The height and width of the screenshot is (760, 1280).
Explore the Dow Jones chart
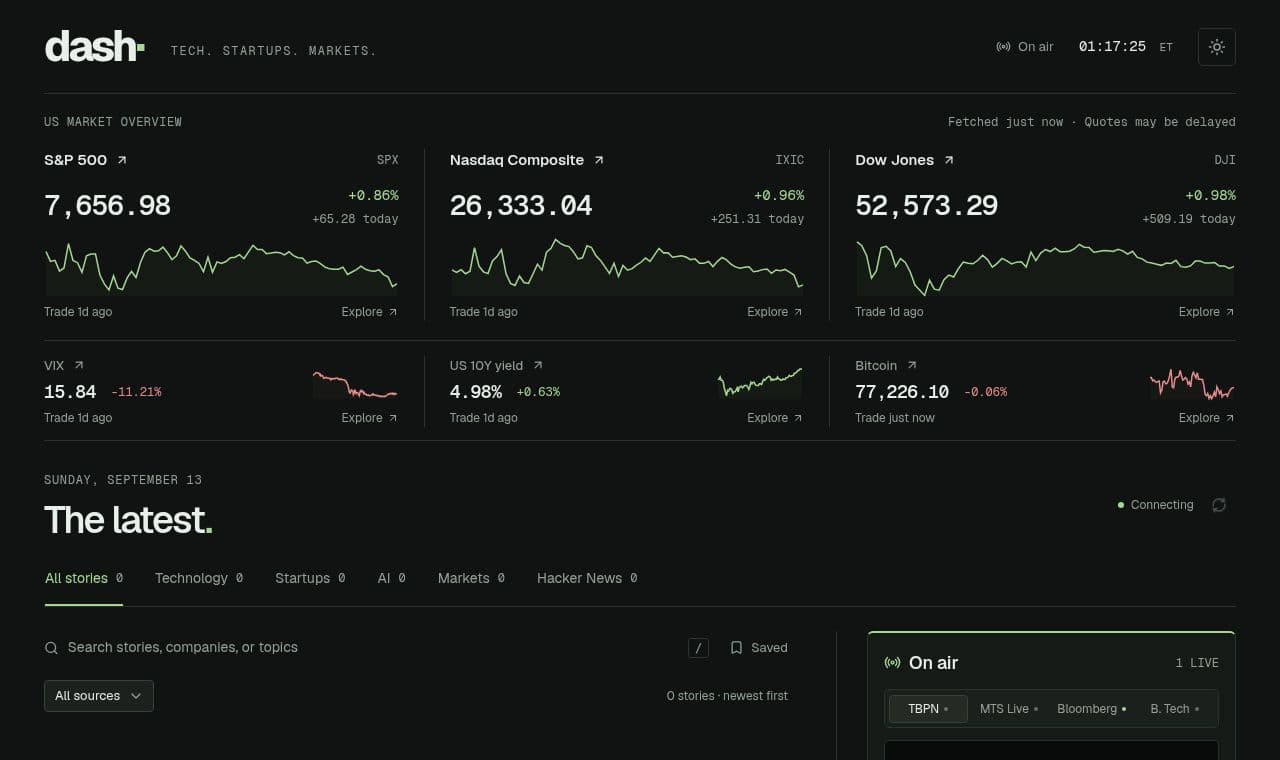[1207, 312]
